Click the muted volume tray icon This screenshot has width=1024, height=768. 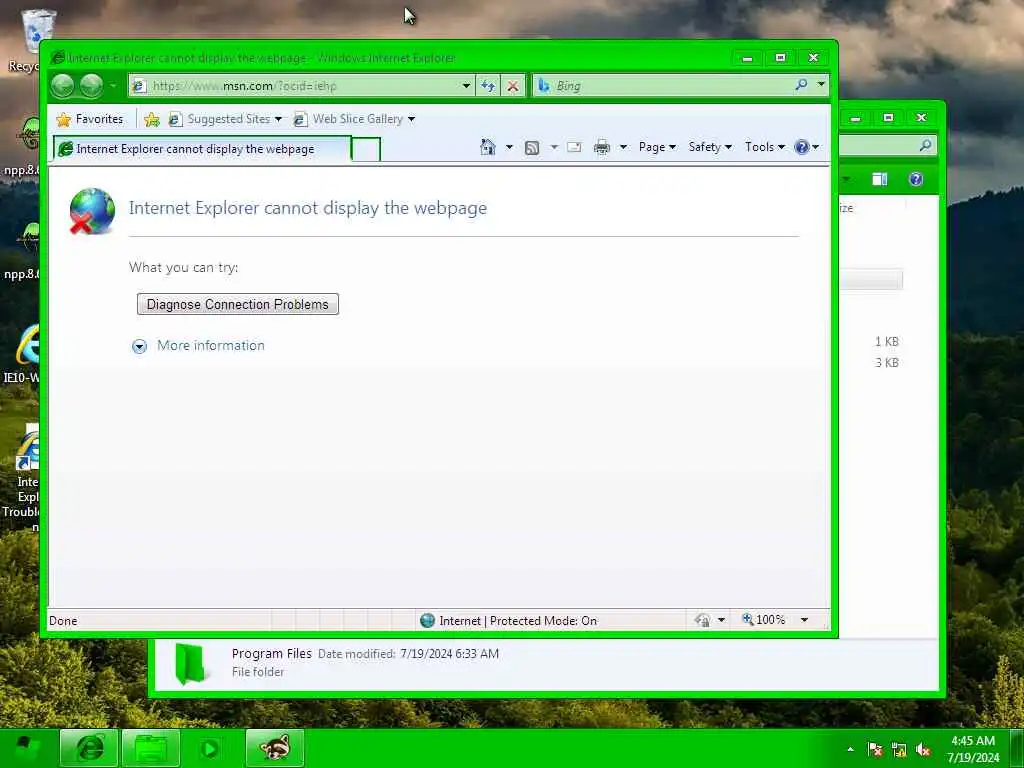pyautogui.click(x=923, y=750)
